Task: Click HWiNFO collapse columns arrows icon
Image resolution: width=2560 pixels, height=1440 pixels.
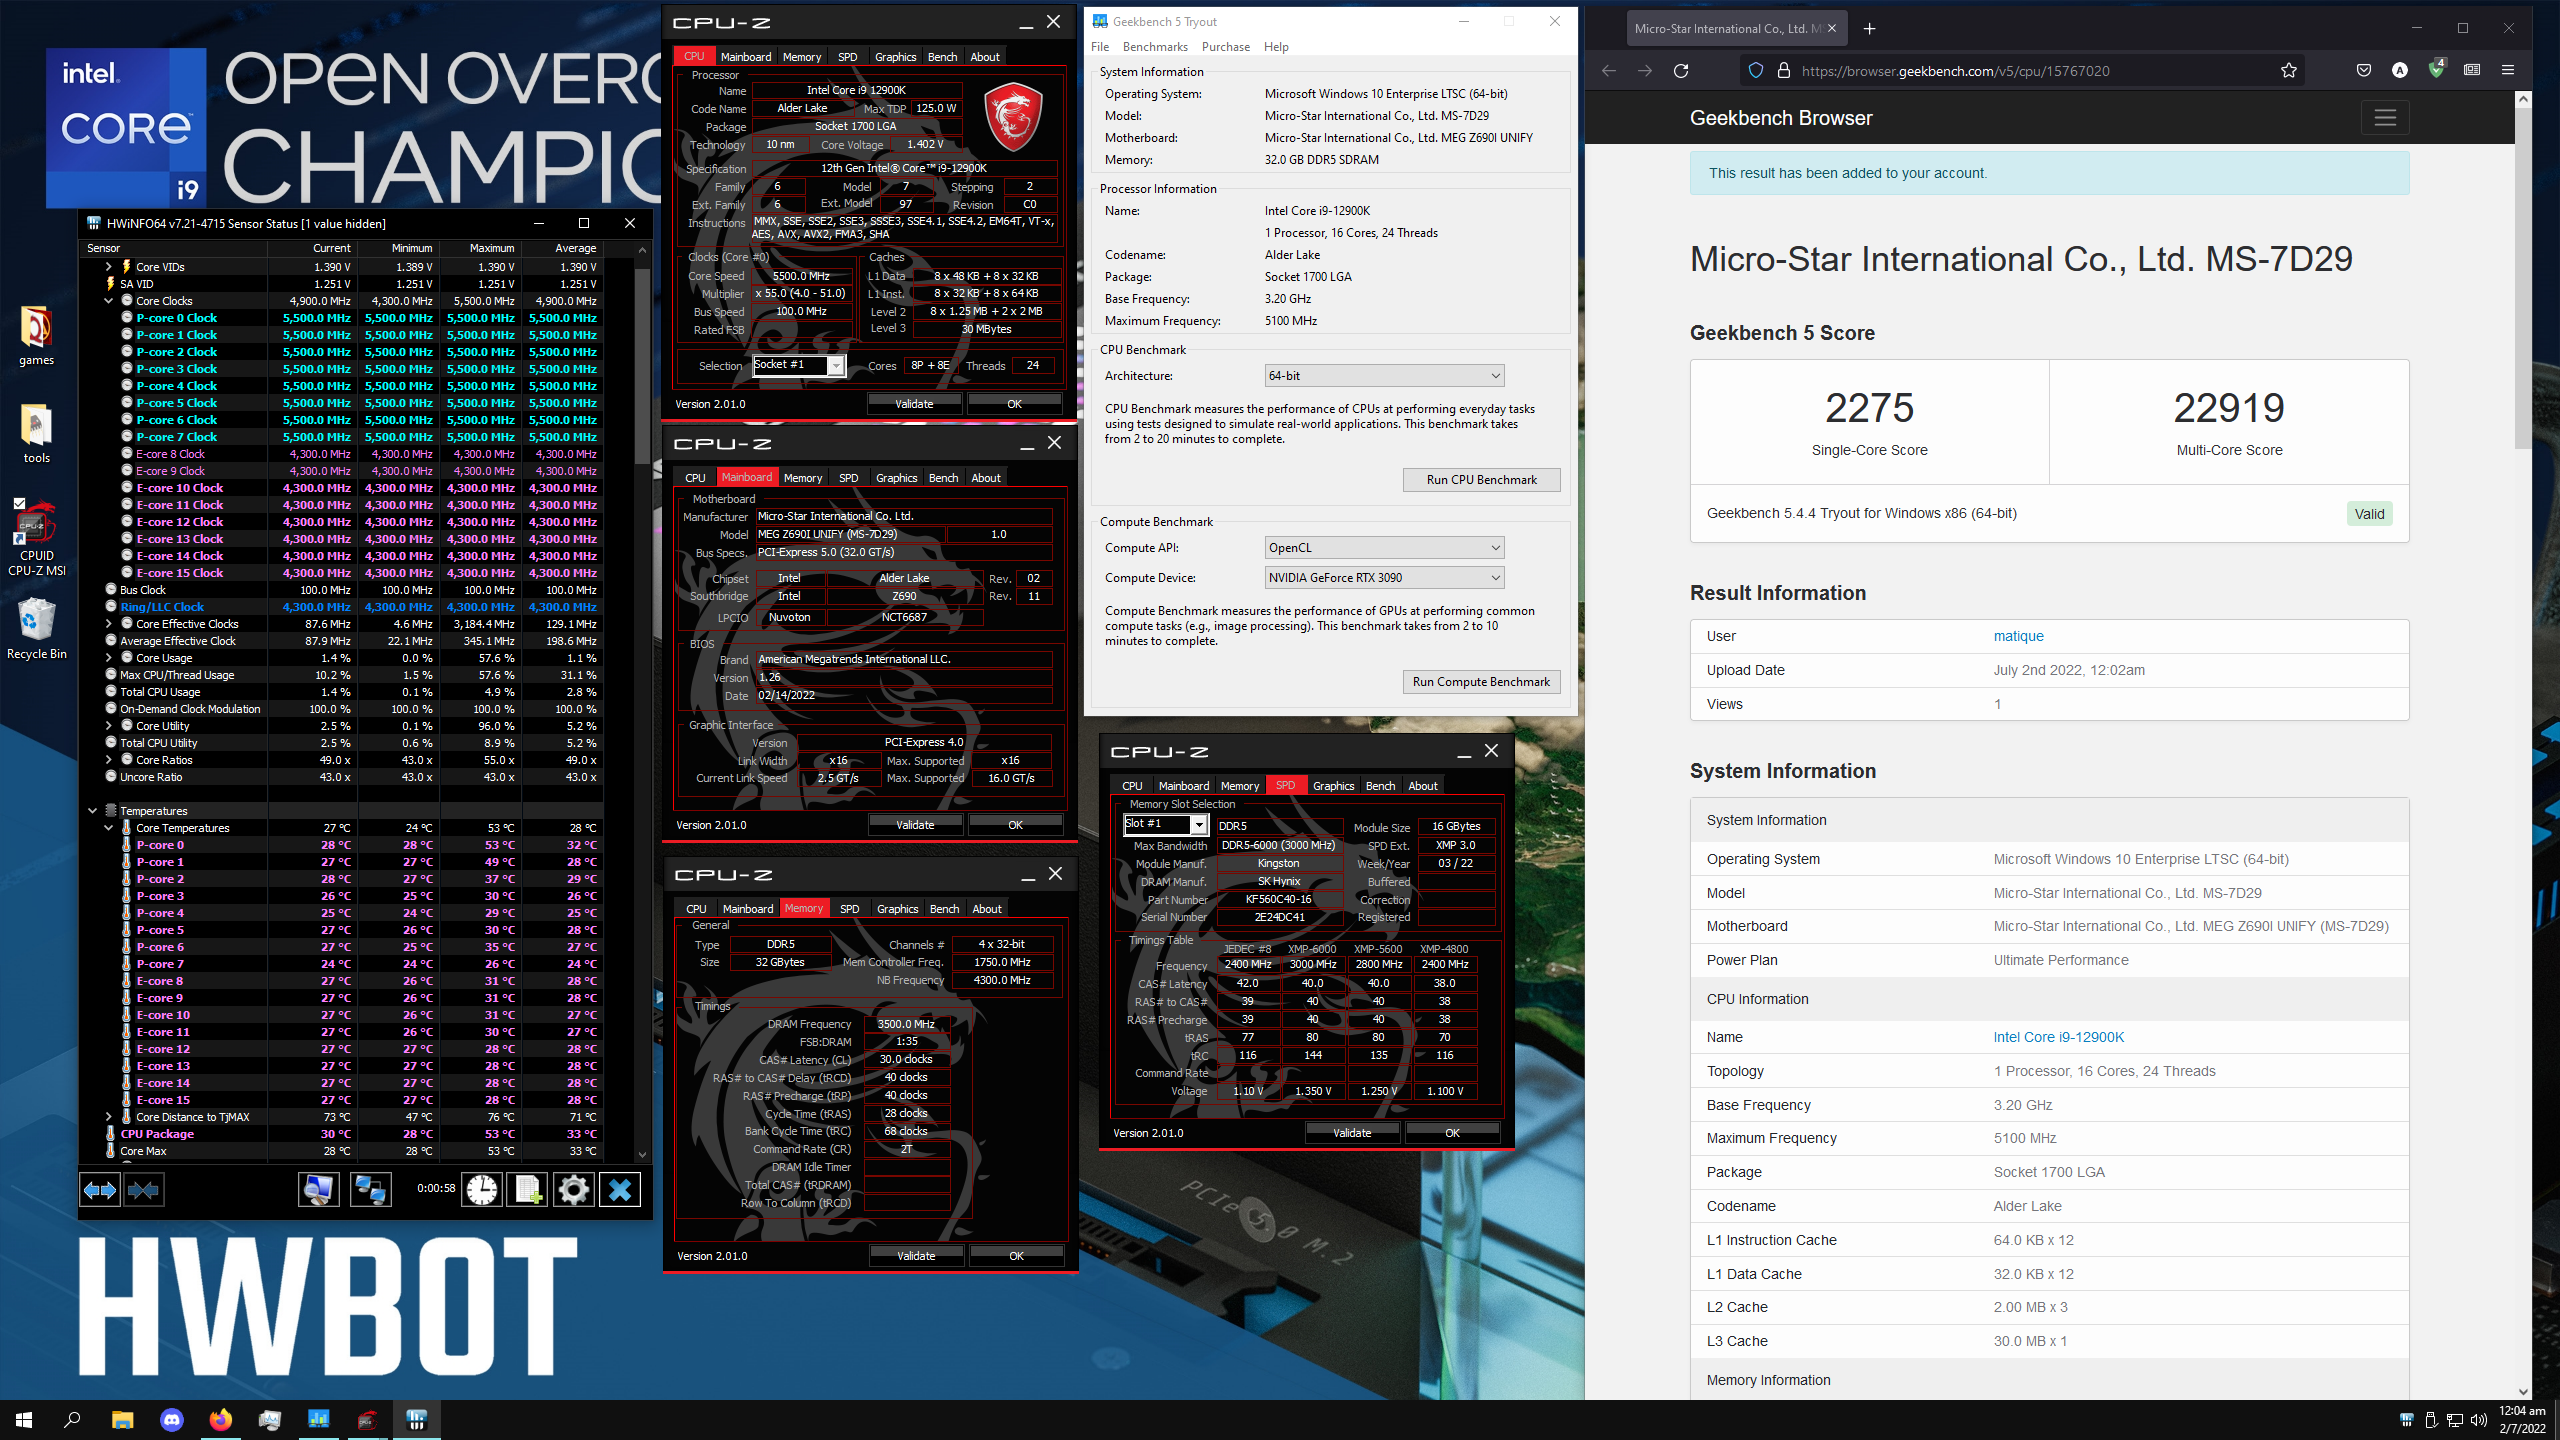Action: click(144, 1190)
